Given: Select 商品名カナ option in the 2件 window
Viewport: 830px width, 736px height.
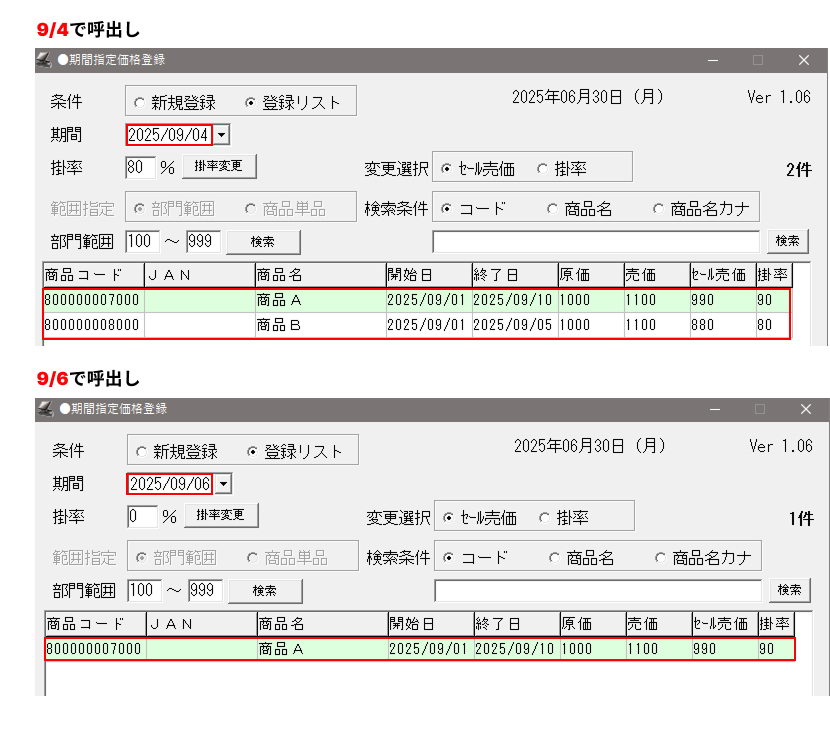Looking at the screenshot, I should (x=658, y=209).
